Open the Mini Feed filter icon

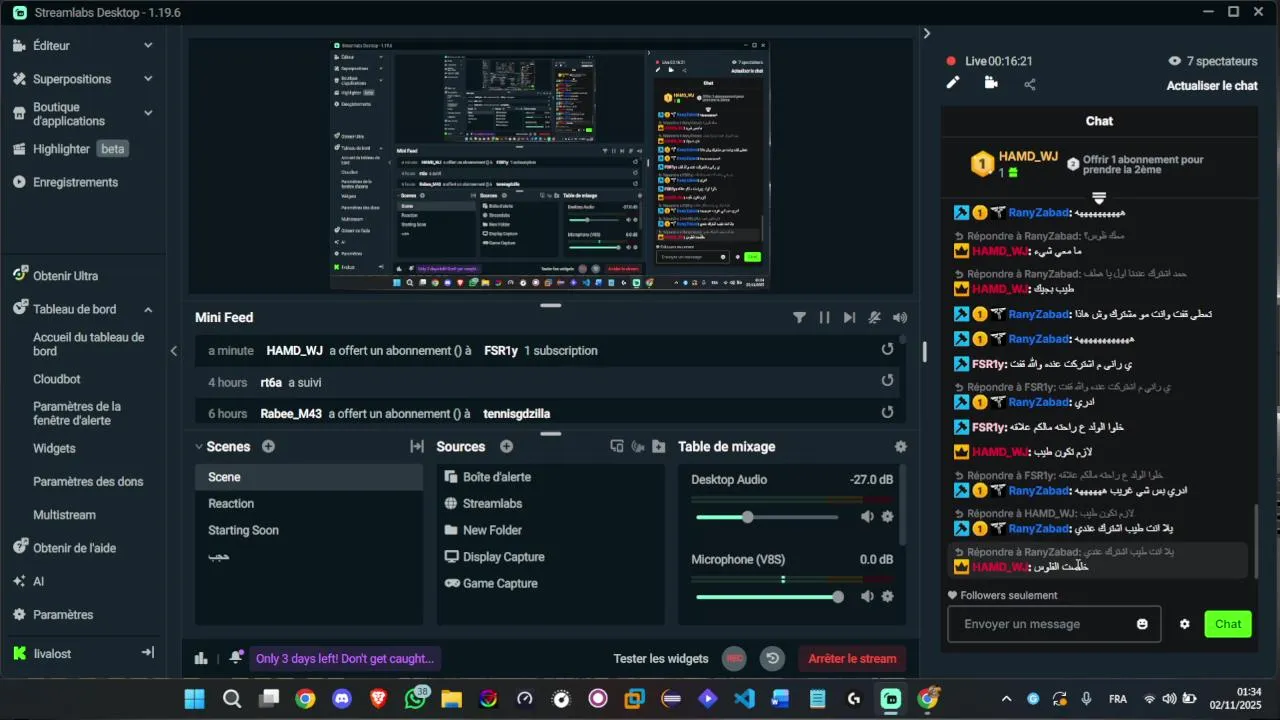[799, 317]
